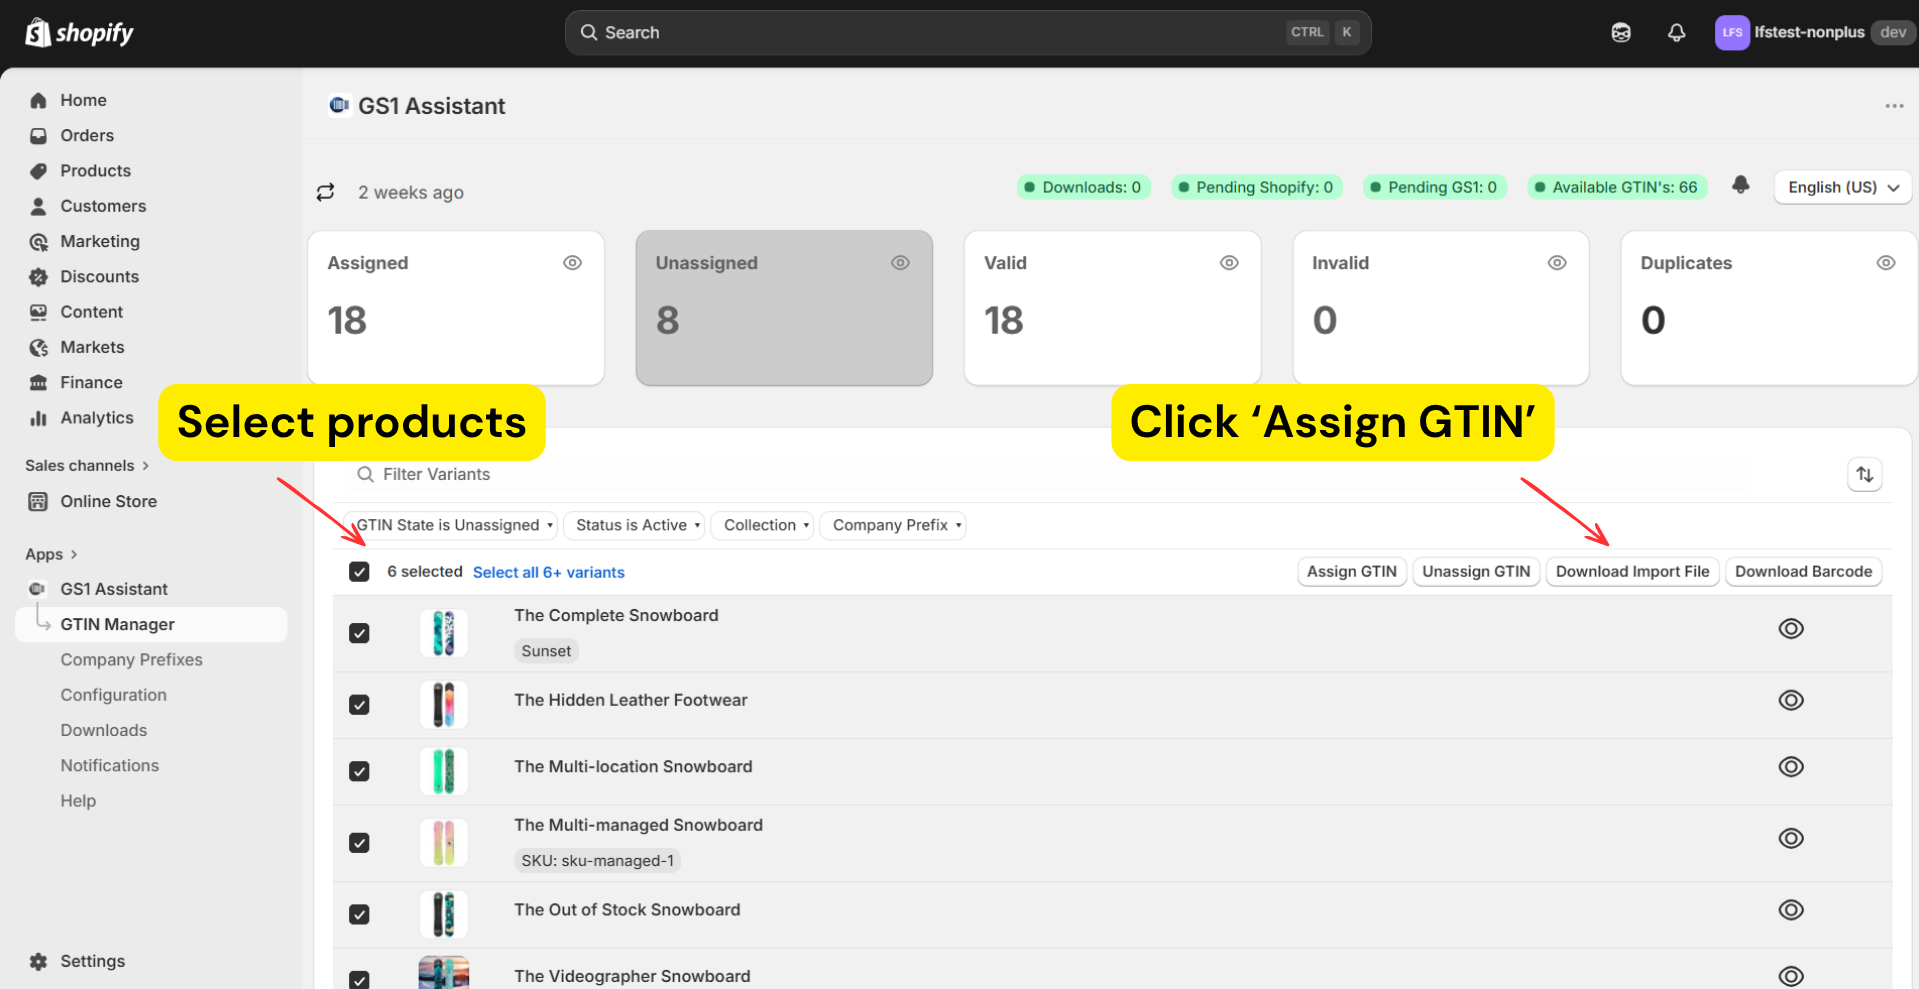The height and width of the screenshot is (989, 1919).
Task: Toggle the Valid card eye icon
Action: 1229,263
